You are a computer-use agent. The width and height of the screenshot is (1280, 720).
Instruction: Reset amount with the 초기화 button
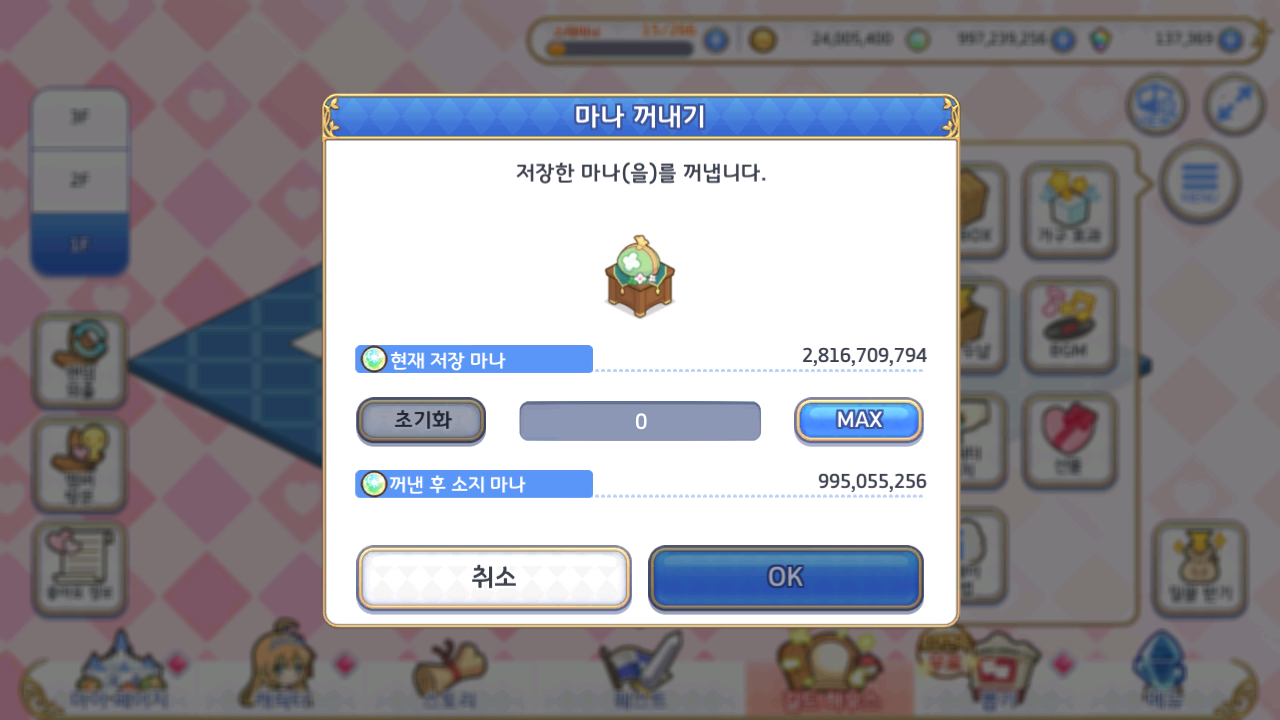coord(421,420)
